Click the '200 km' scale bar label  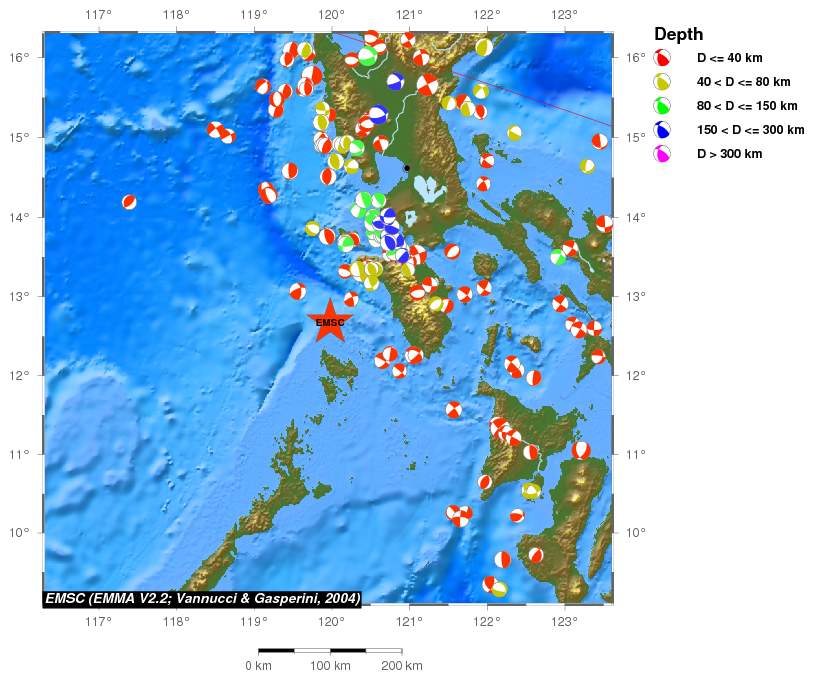[401, 666]
